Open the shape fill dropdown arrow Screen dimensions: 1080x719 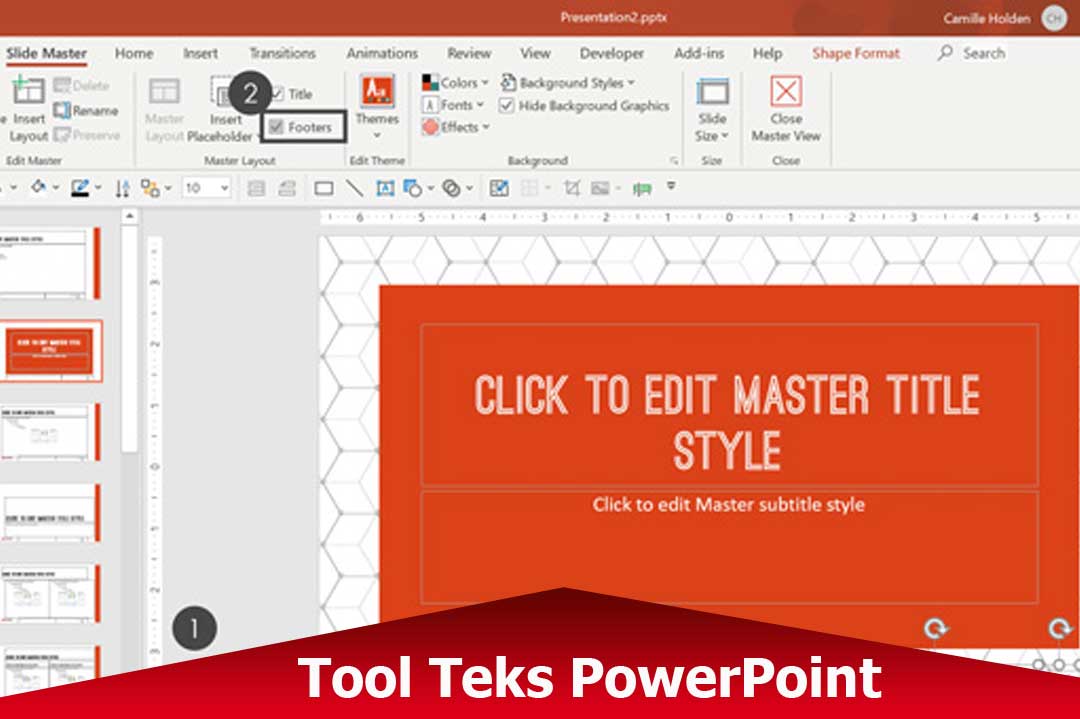[x=56, y=187]
